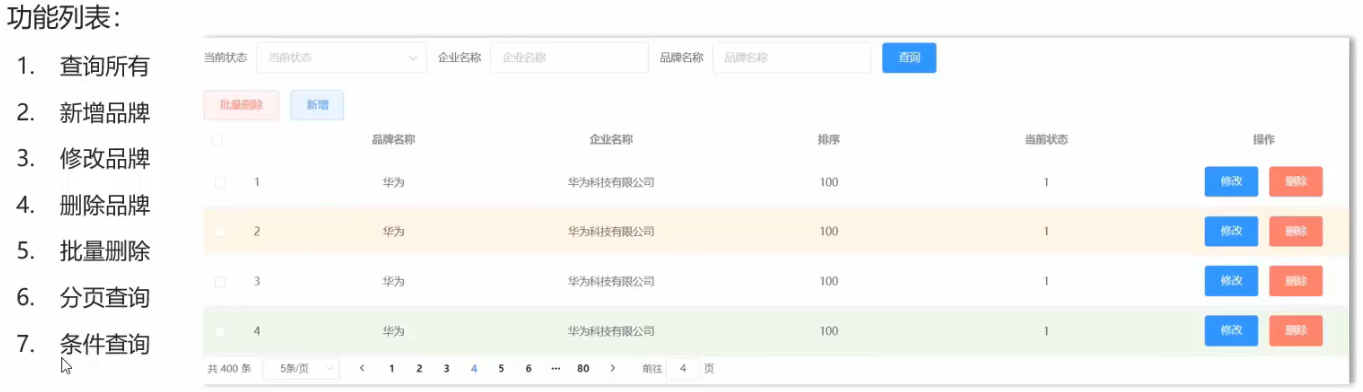The height and width of the screenshot is (392, 1363).
Task: Click 删除 button in row 4
Action: pyautogui.click(x=1296, y=331)
